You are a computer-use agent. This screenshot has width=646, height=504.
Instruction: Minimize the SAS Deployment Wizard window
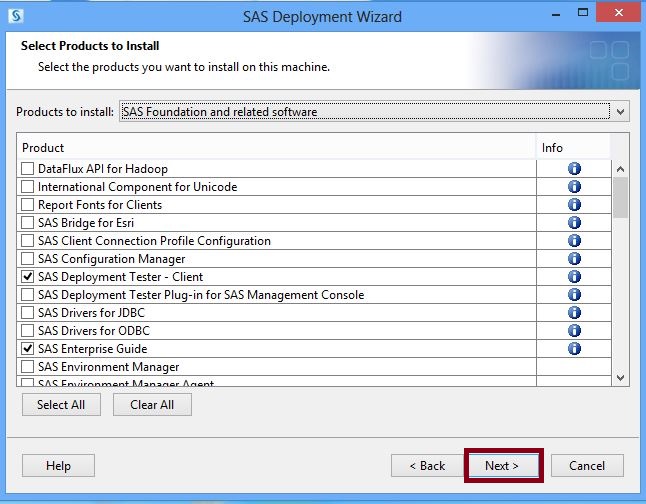pos(556,13)
